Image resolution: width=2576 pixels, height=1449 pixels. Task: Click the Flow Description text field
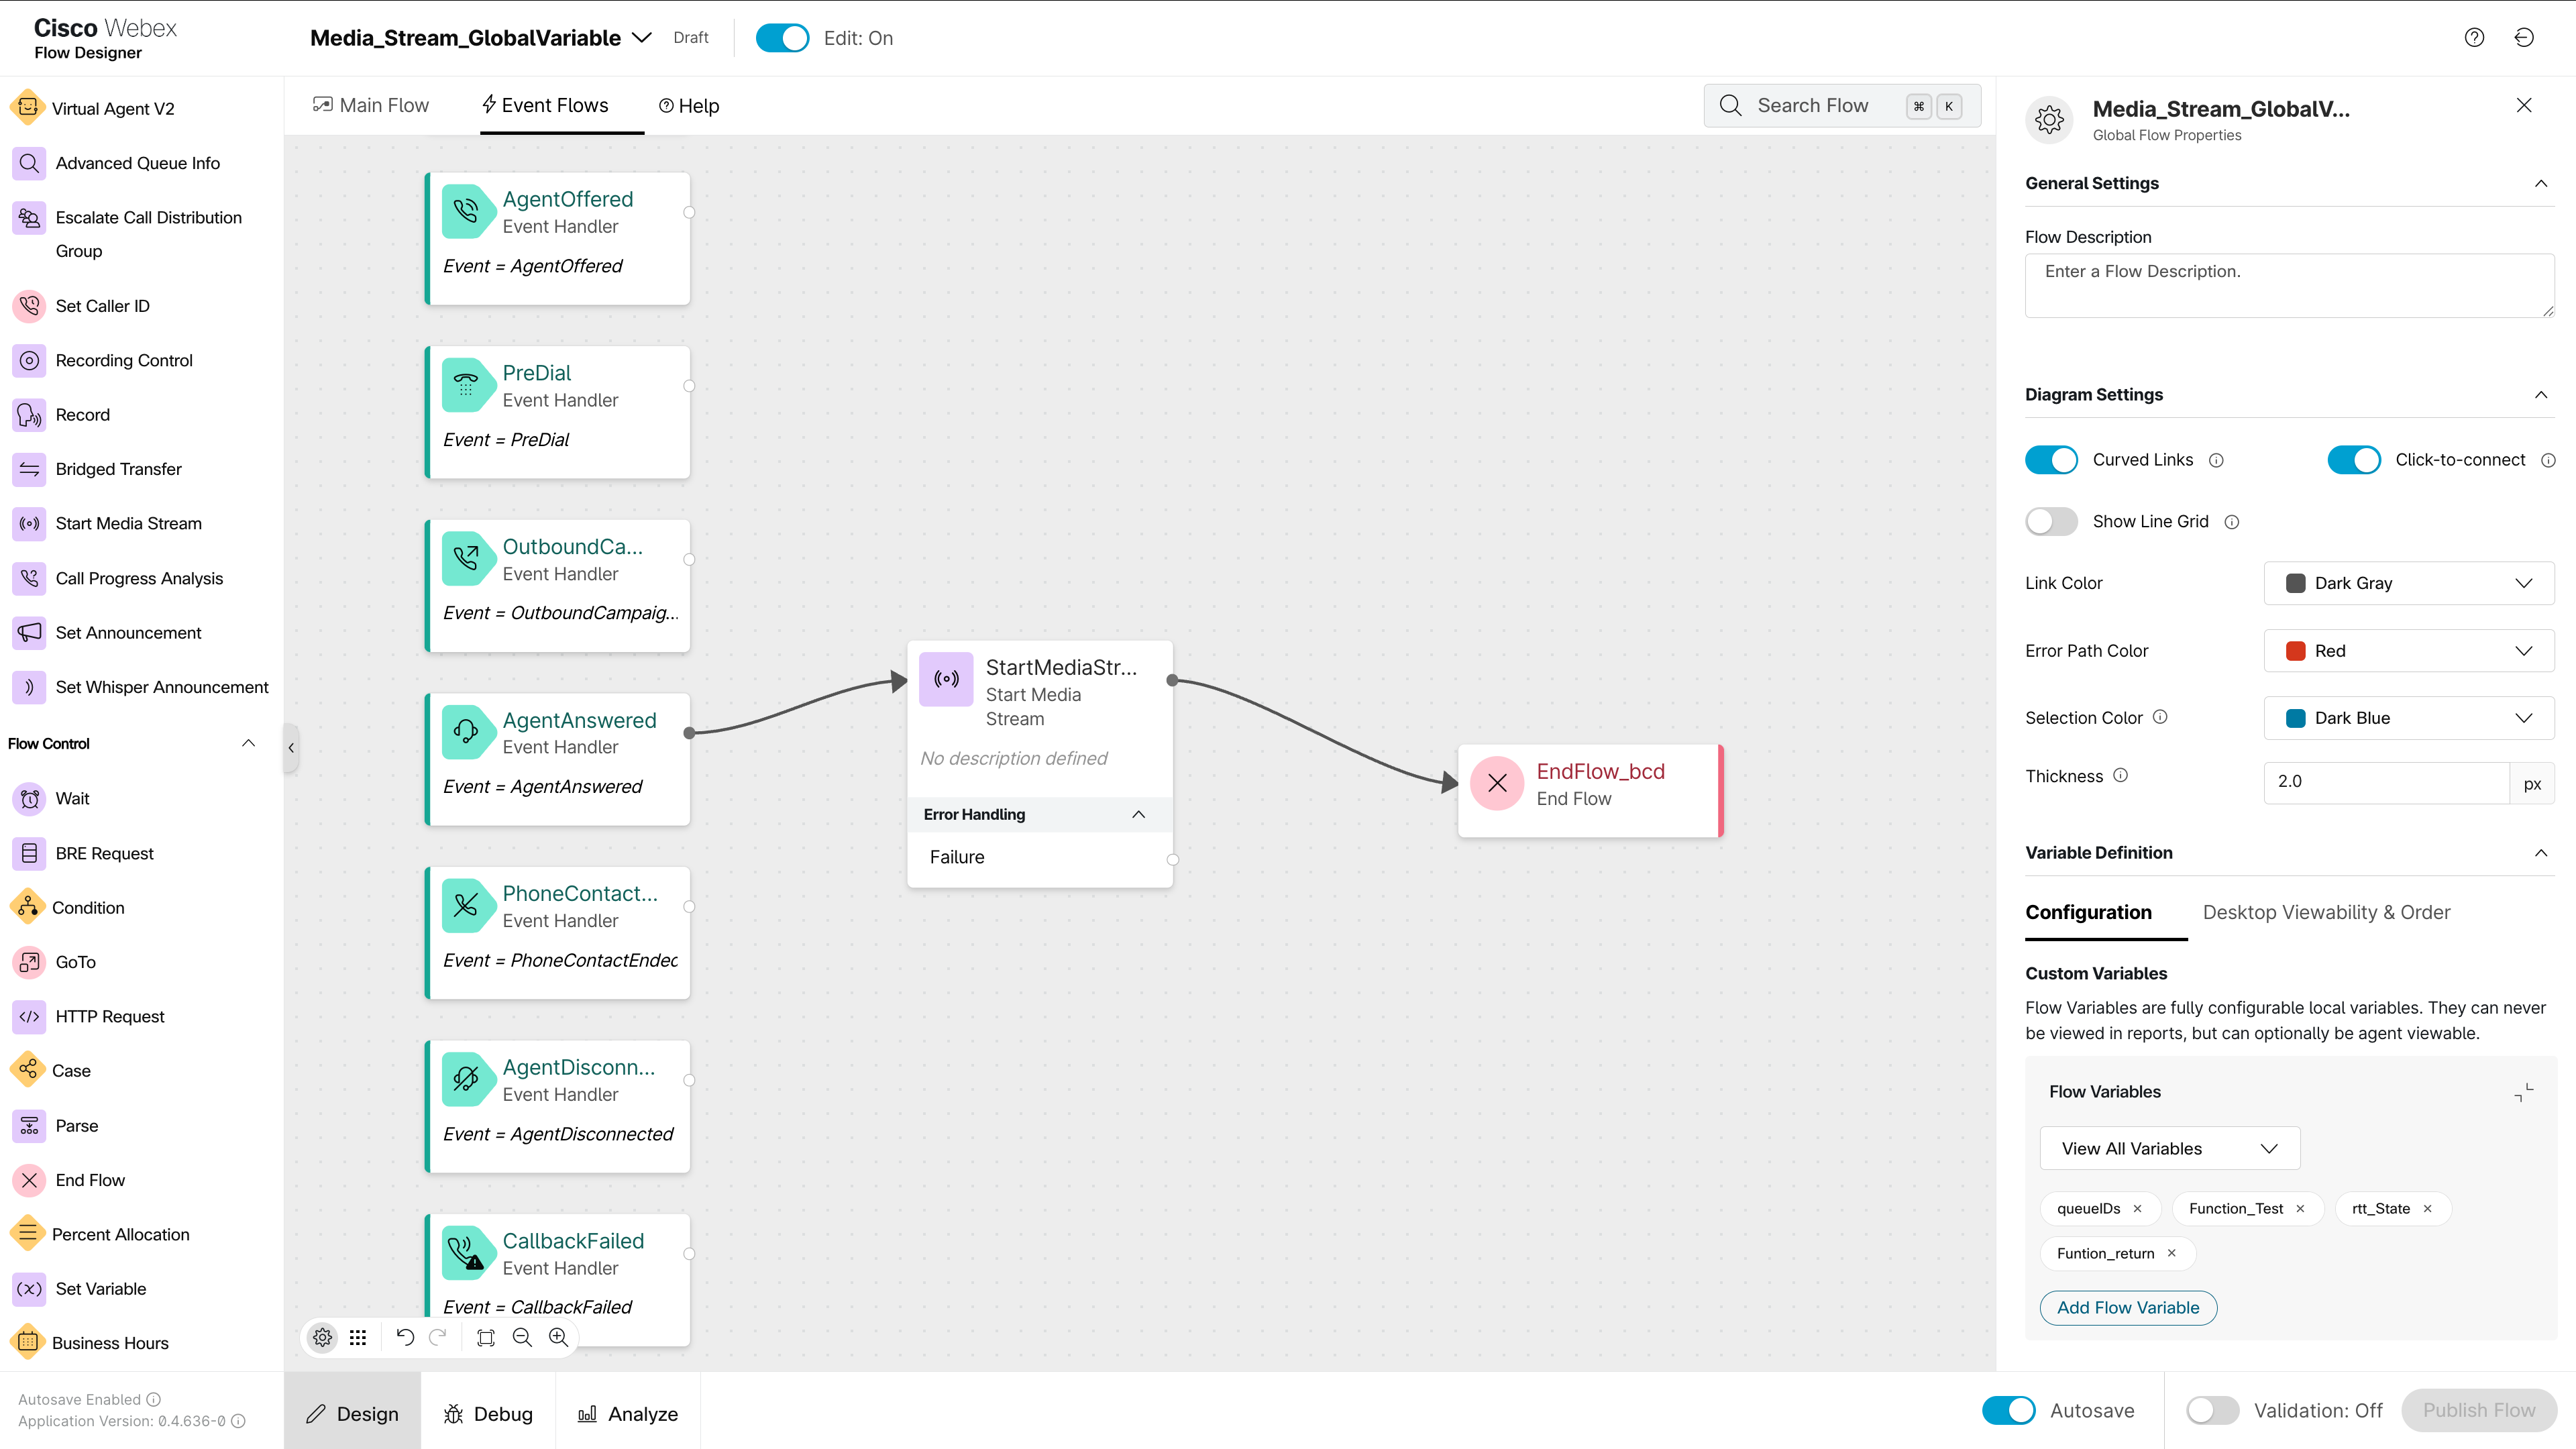(2289, 285)
